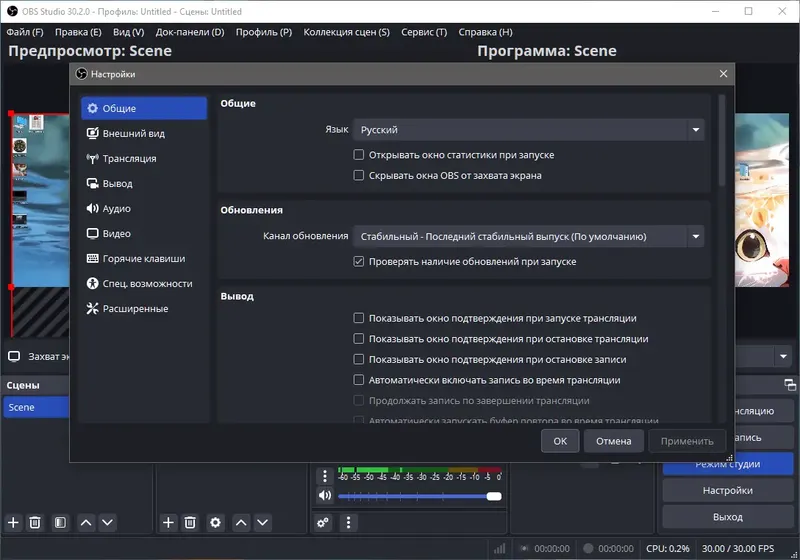Click the preview screen capture thumbnail

click(x=40, y=200)
